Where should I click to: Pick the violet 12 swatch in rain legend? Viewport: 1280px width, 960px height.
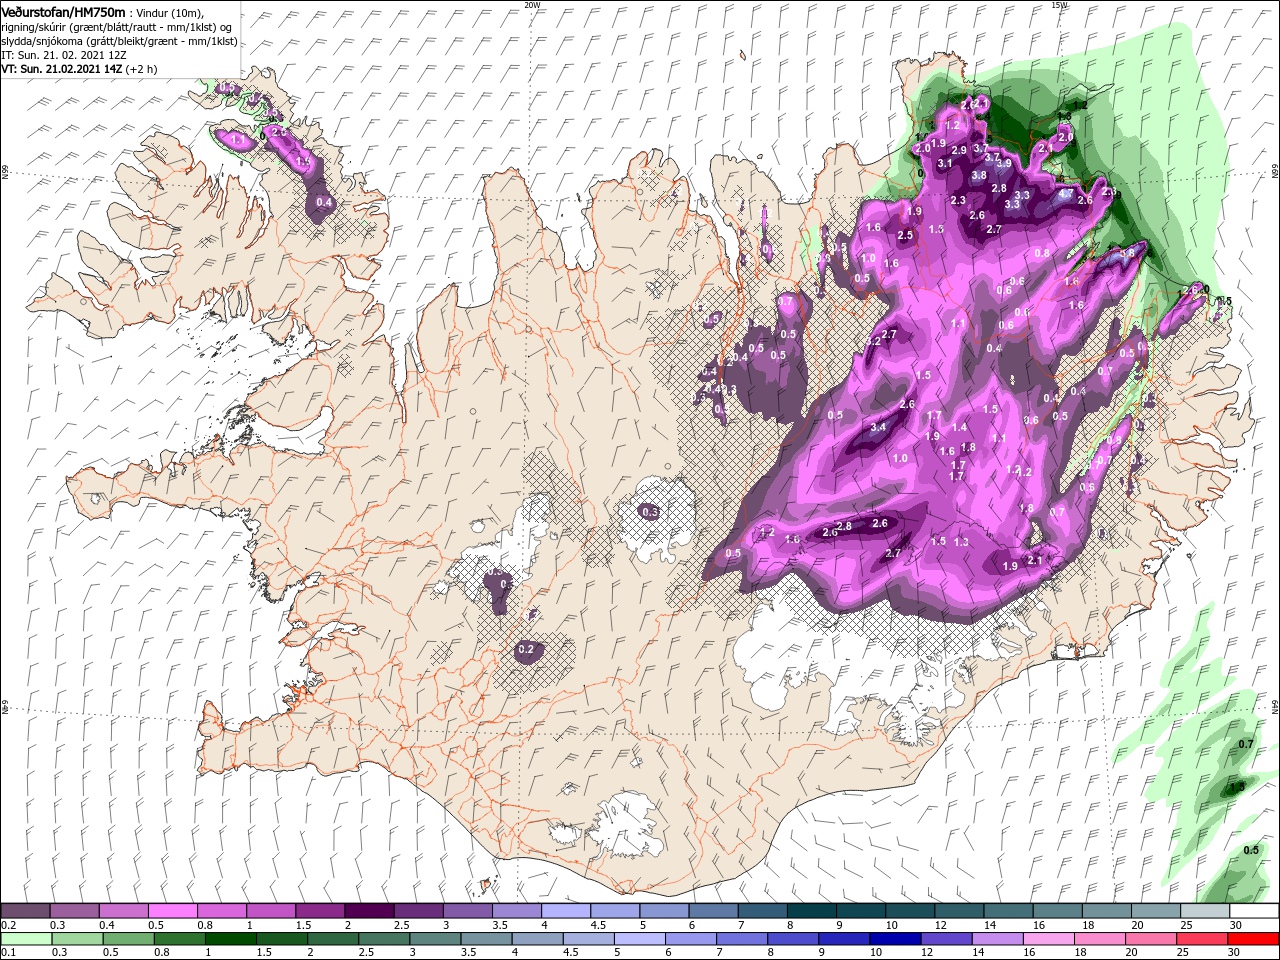(945, 938)
